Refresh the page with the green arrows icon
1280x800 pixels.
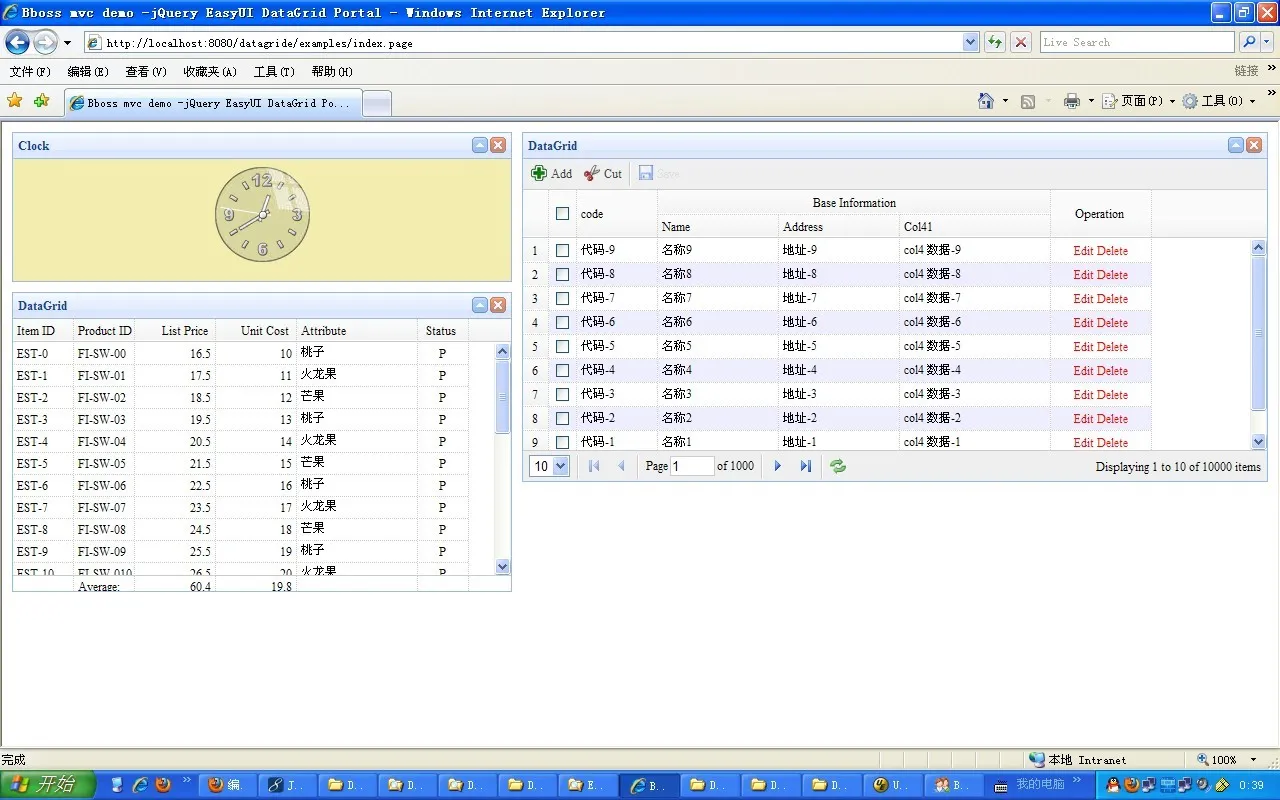995,42
